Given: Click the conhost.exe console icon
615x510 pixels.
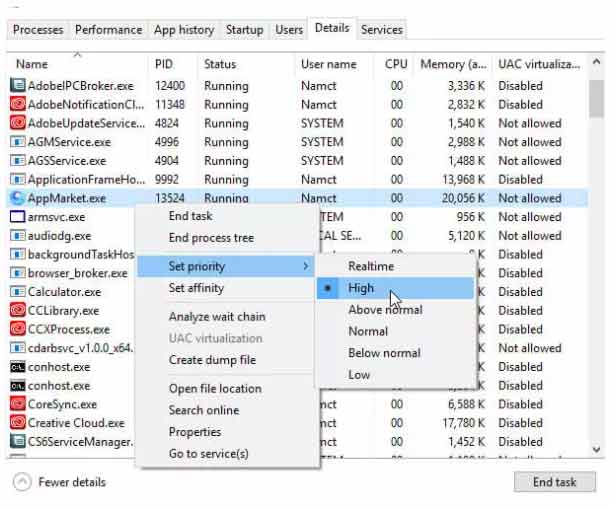Looking at the screenshot, I should [x=17, y=367].
